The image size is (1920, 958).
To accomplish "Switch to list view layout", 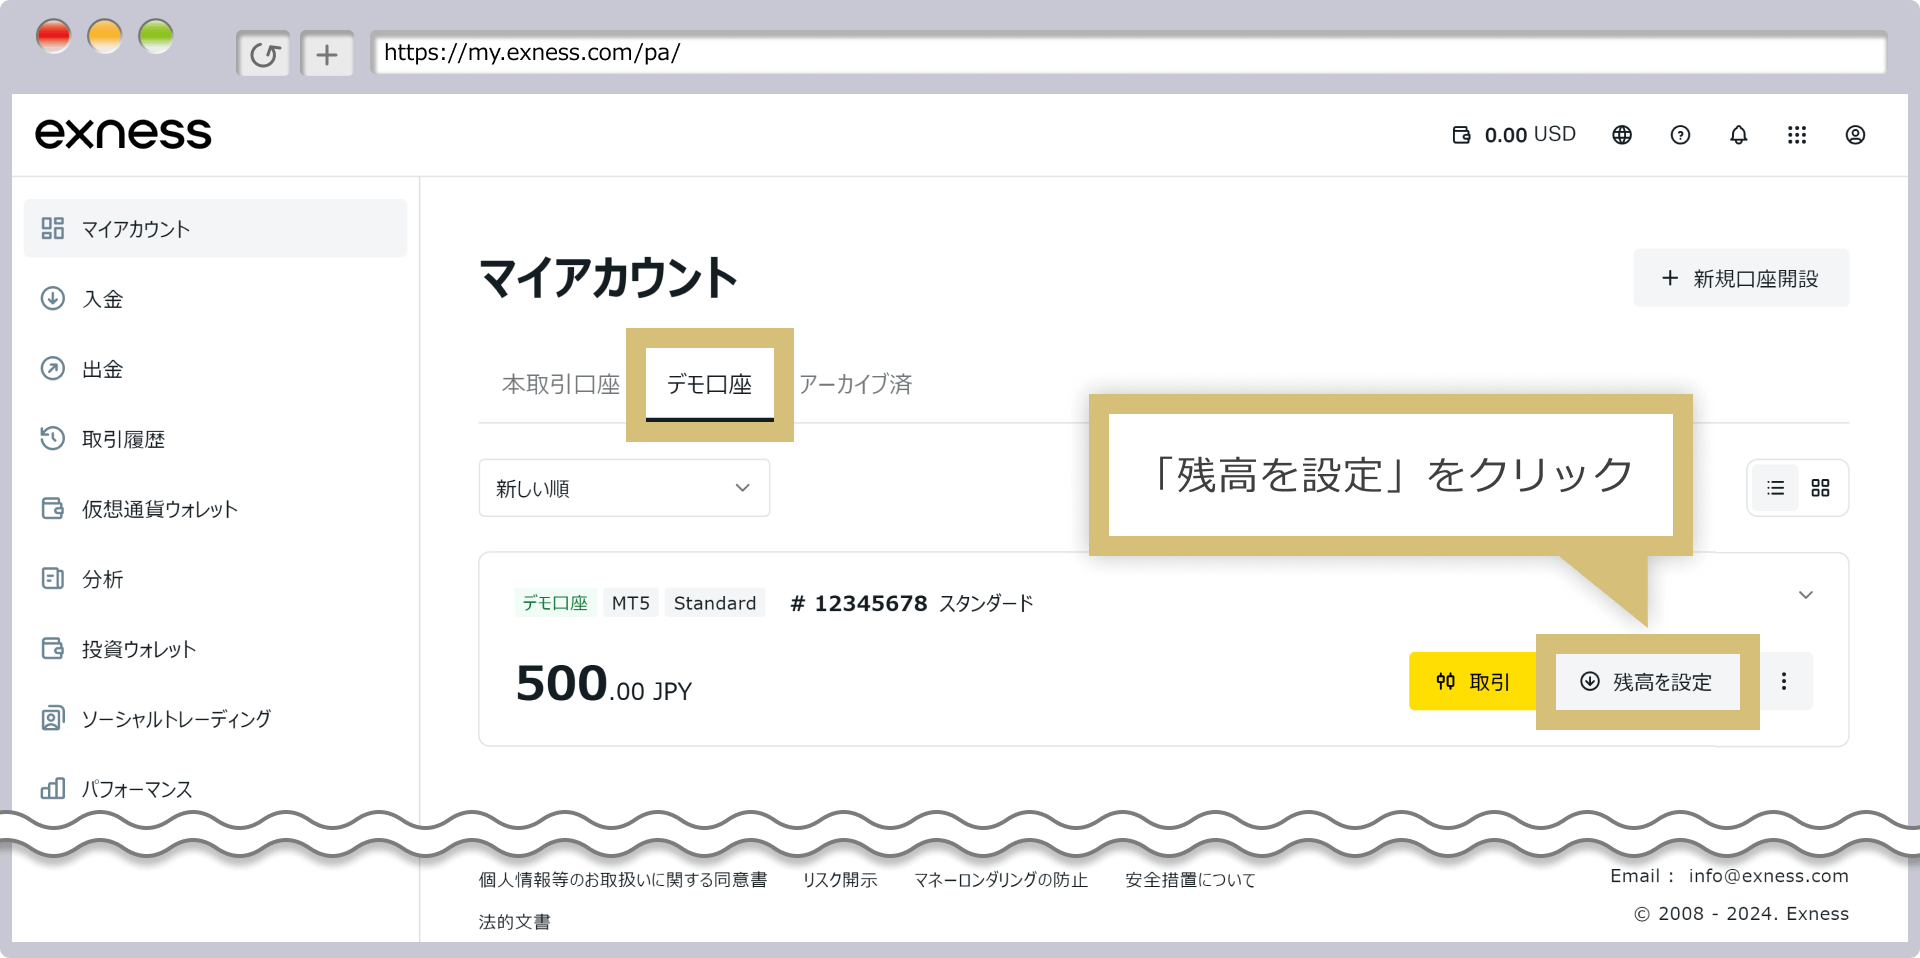I will (x=1775, y=488).
